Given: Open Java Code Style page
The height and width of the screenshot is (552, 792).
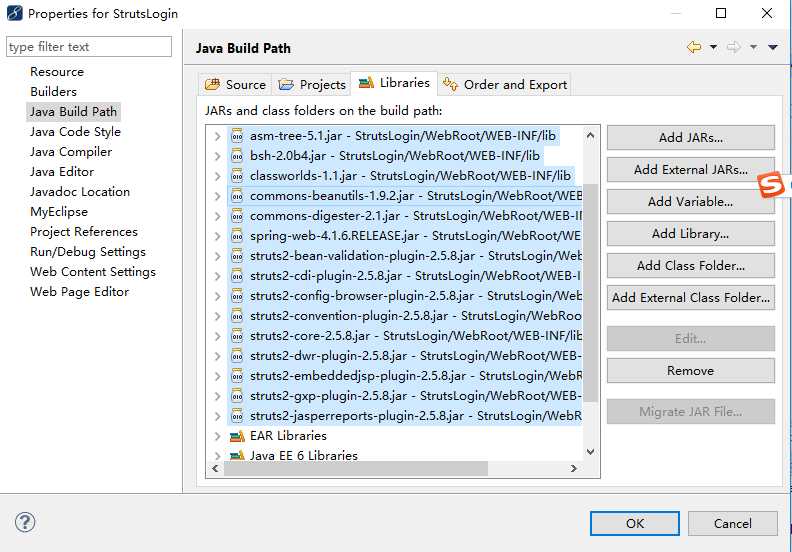Looking at the screenshot, I should (x=75, y=132).
